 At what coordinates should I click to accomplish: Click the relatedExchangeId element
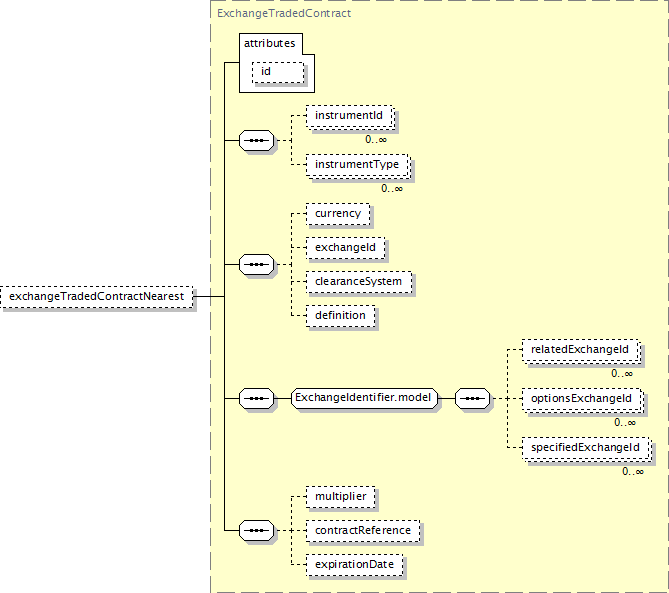tap(580, 350)
